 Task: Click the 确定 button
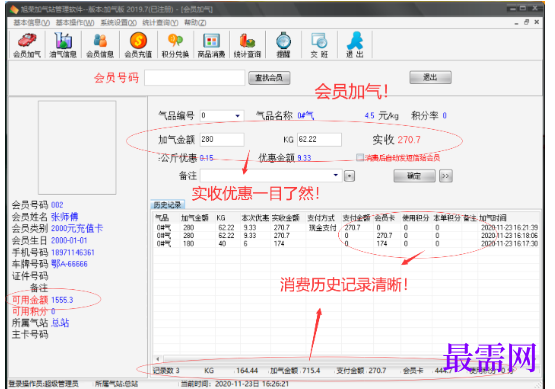click(x=414, y=176)
